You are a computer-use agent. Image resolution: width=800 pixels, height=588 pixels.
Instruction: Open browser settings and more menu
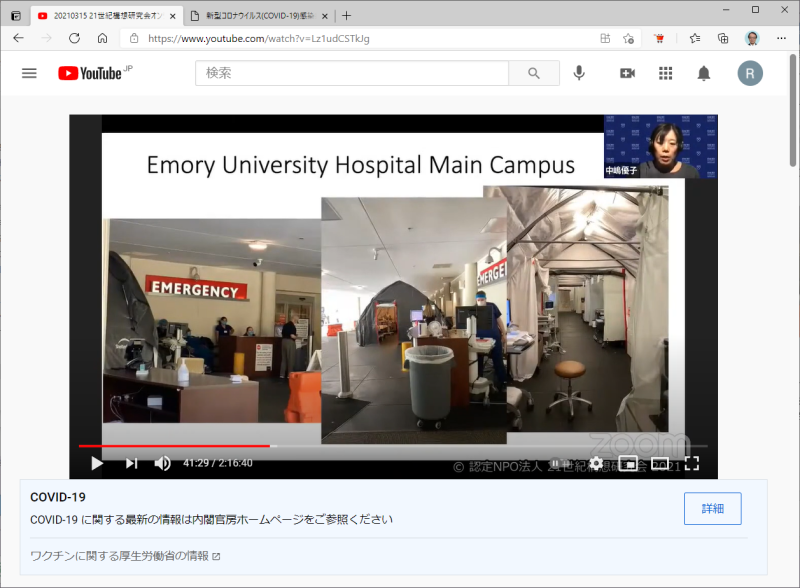(x=781, y=38)
